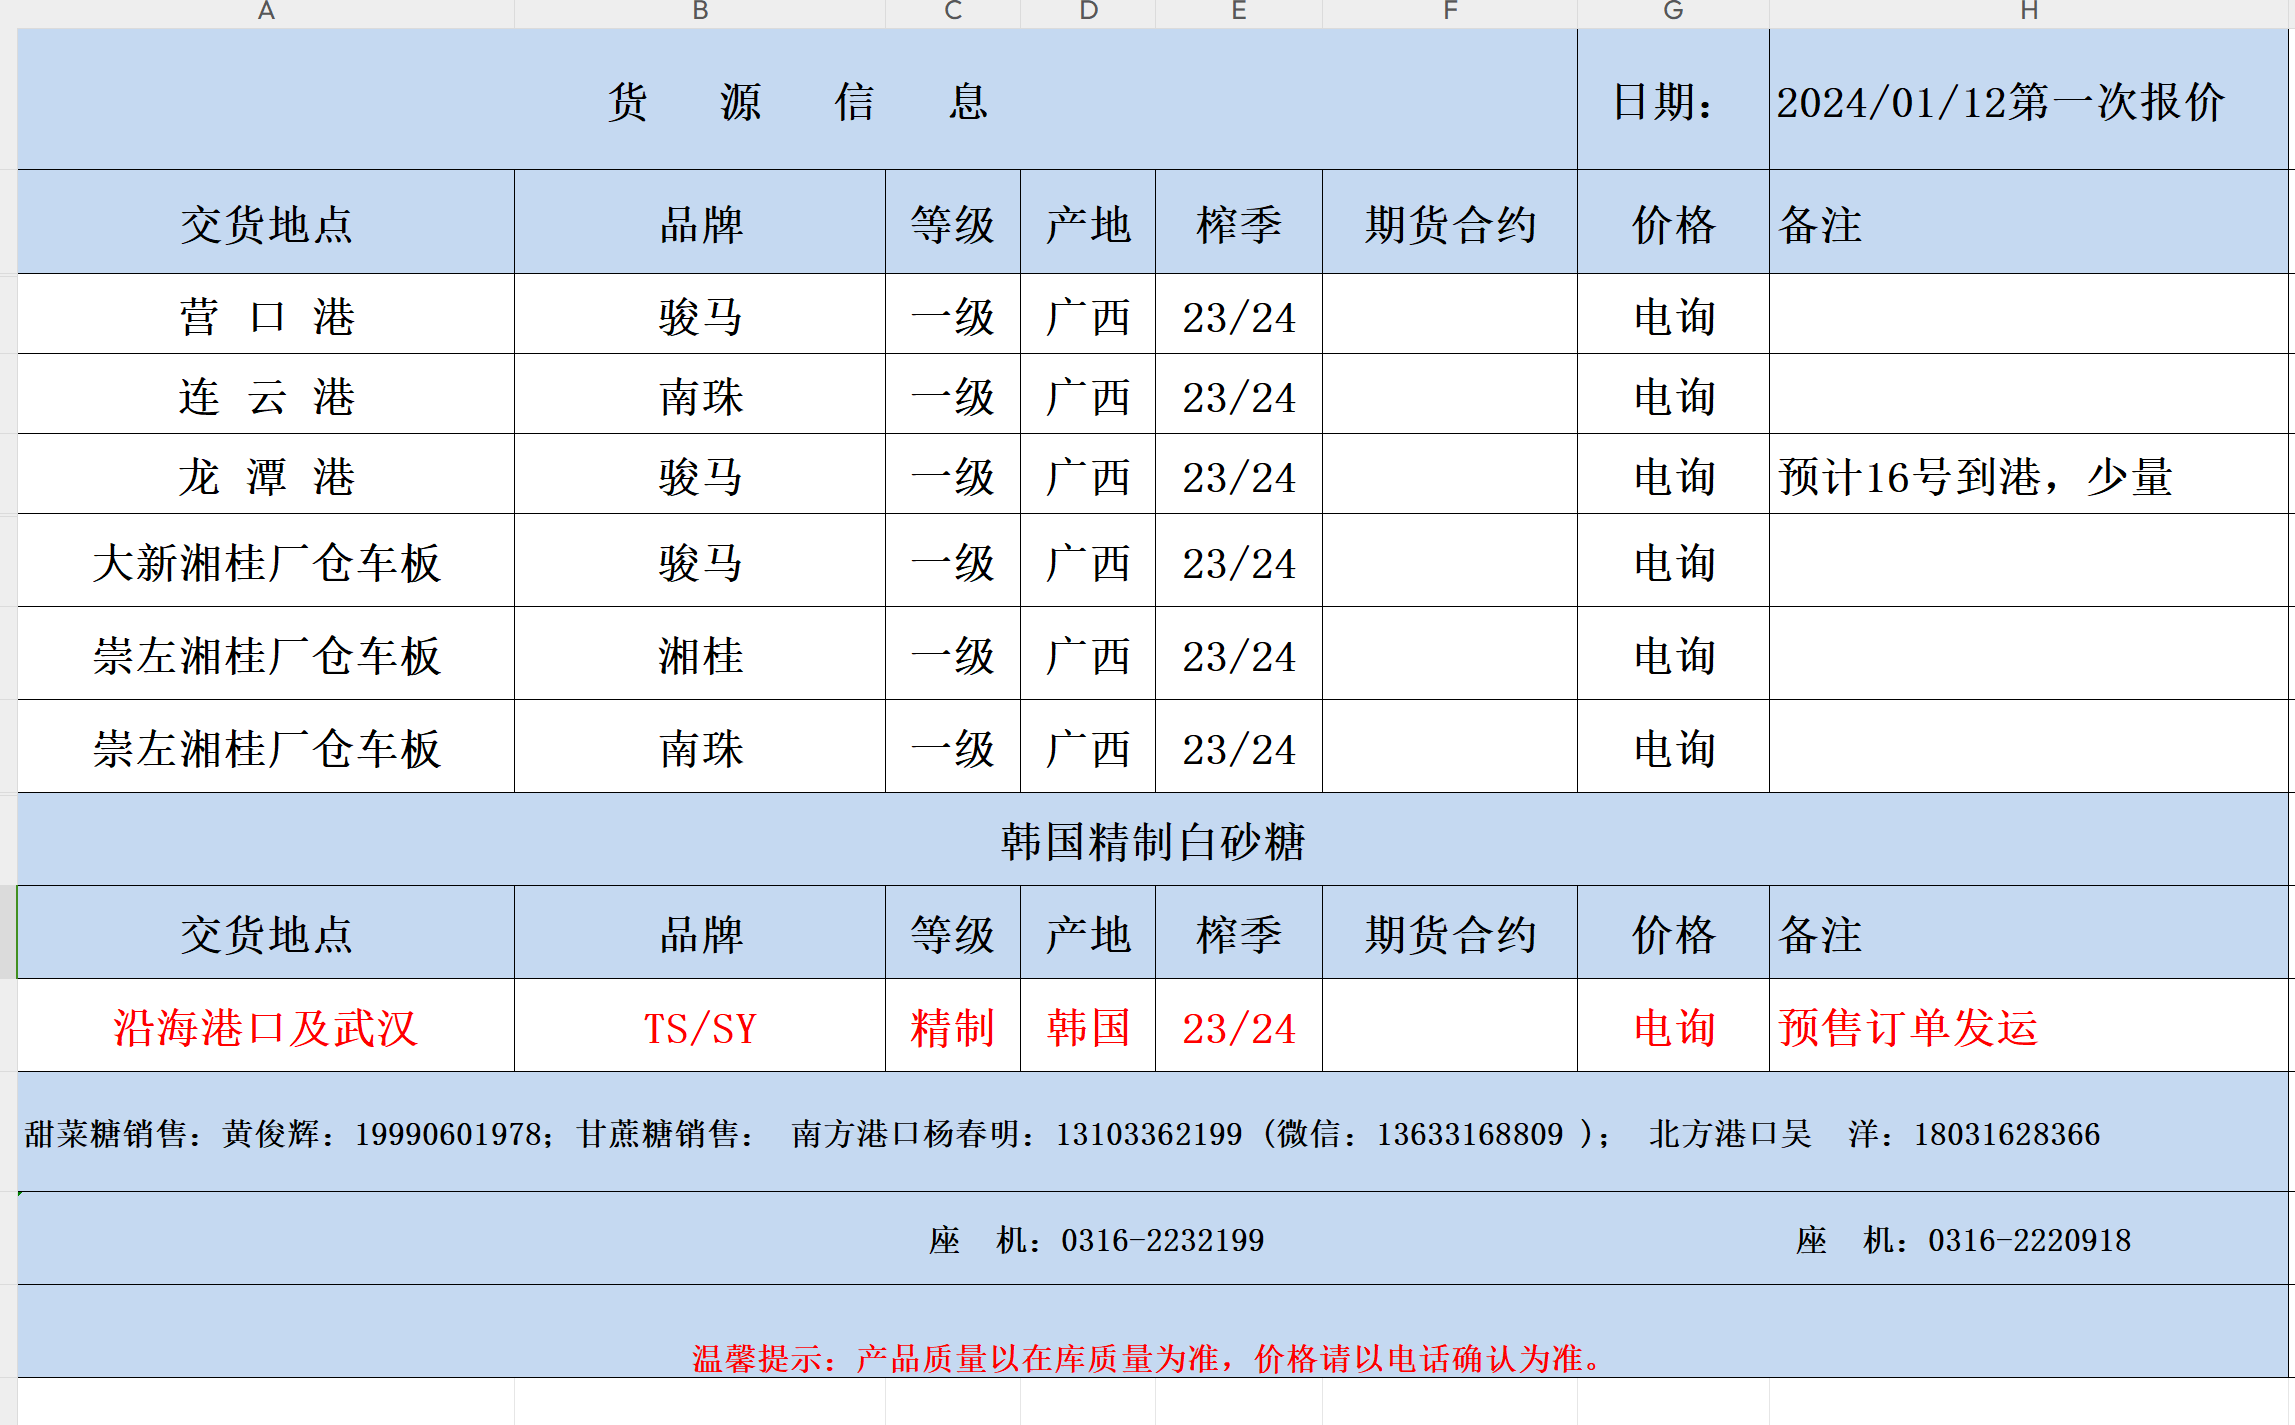Select the TS/SY brand cell

(x=700, y=1028)
